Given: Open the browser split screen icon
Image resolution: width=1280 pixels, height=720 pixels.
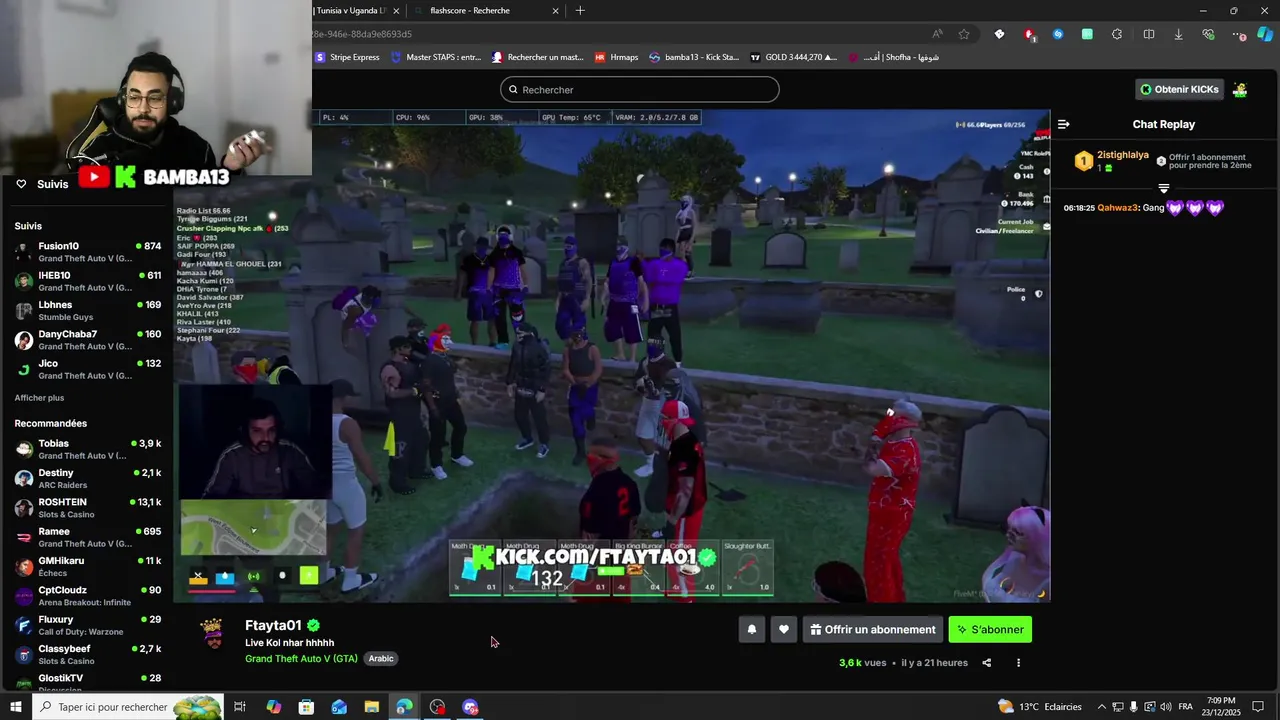Looking at the screenshot, I should pos(1149,34).
